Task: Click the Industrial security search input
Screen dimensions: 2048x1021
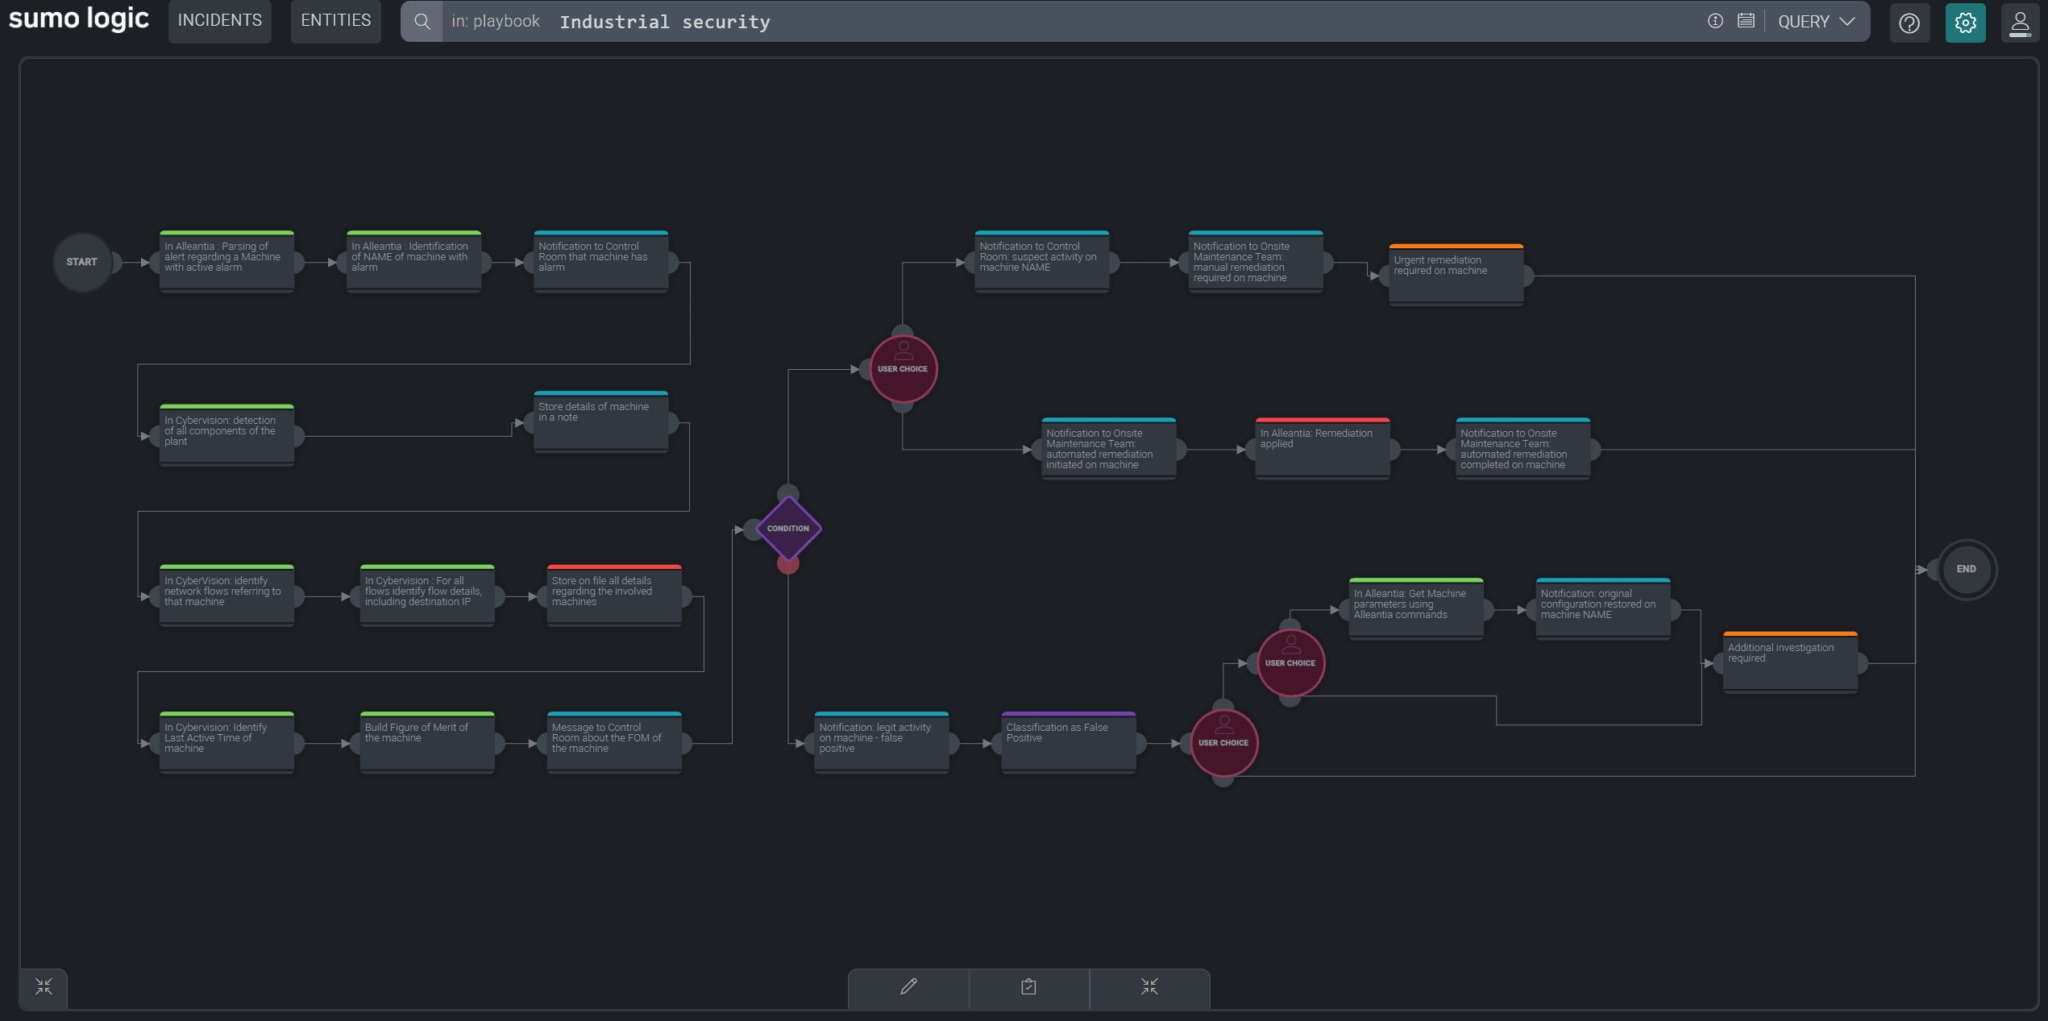Action: 666,21
